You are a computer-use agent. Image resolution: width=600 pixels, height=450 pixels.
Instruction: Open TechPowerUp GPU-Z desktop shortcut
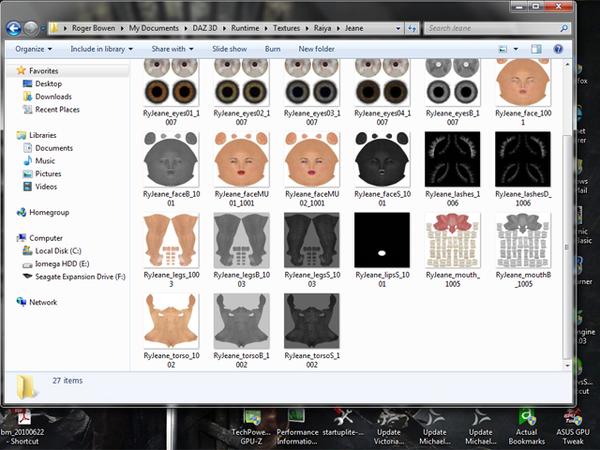click(x=251, y=427)
